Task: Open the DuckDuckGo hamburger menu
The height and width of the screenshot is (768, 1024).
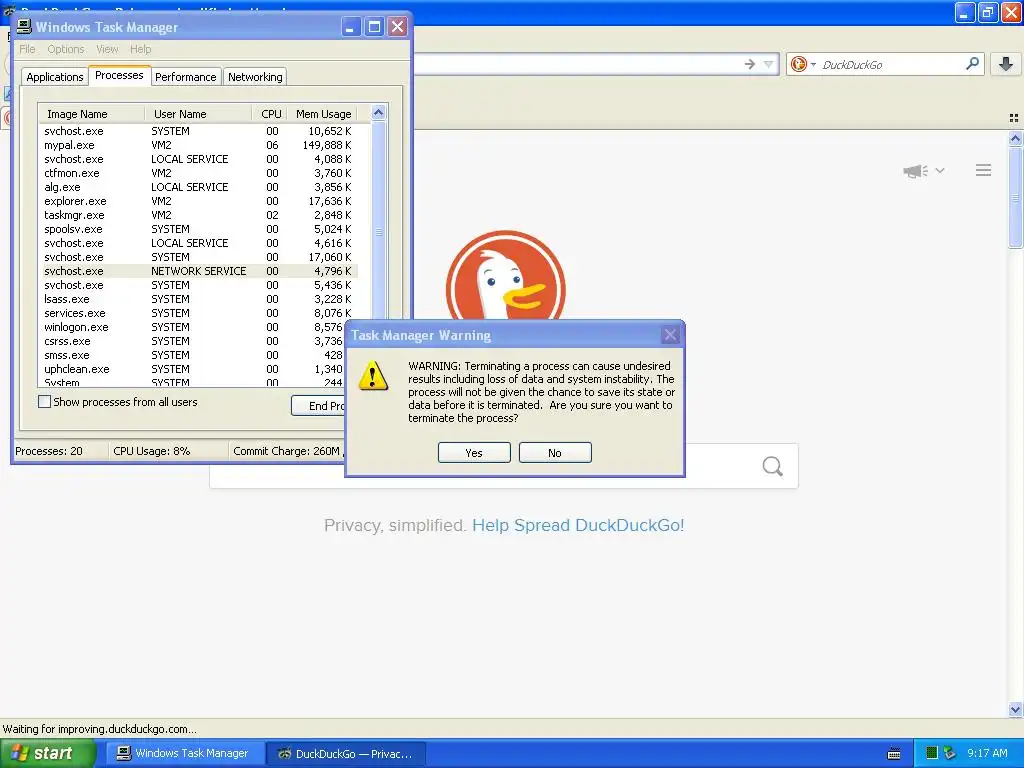Action: pyautogui.click(x=984, y=170)
